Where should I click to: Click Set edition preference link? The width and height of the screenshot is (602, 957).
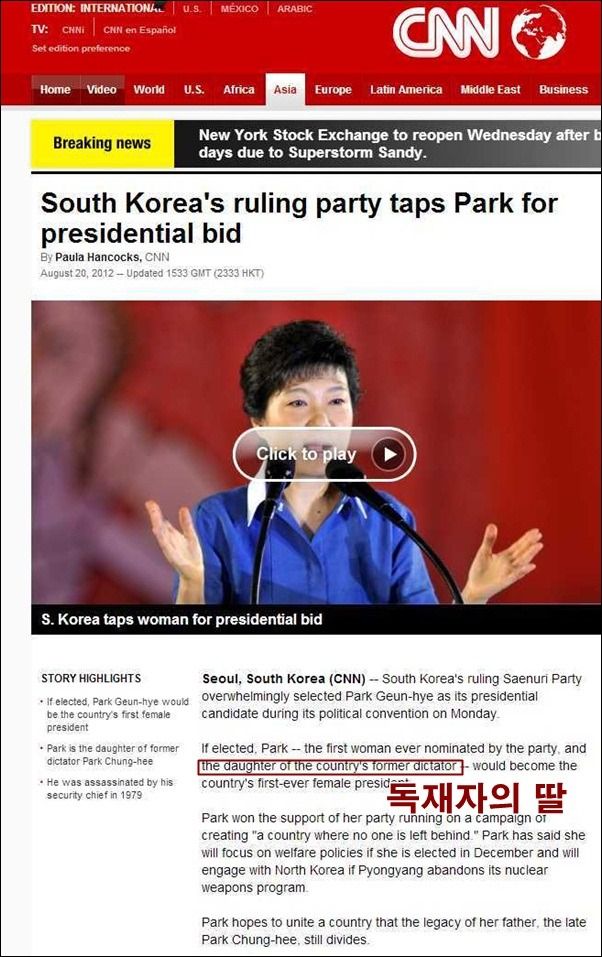[81, 48]
